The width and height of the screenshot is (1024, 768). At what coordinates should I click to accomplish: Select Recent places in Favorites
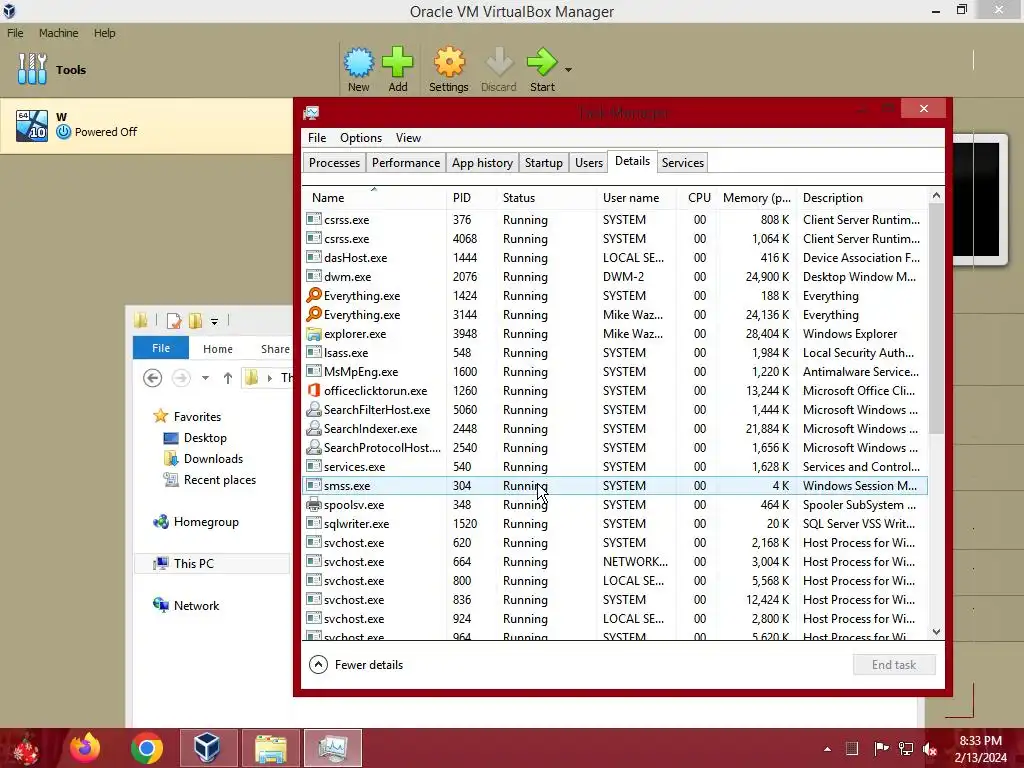[x=210, y=479]
